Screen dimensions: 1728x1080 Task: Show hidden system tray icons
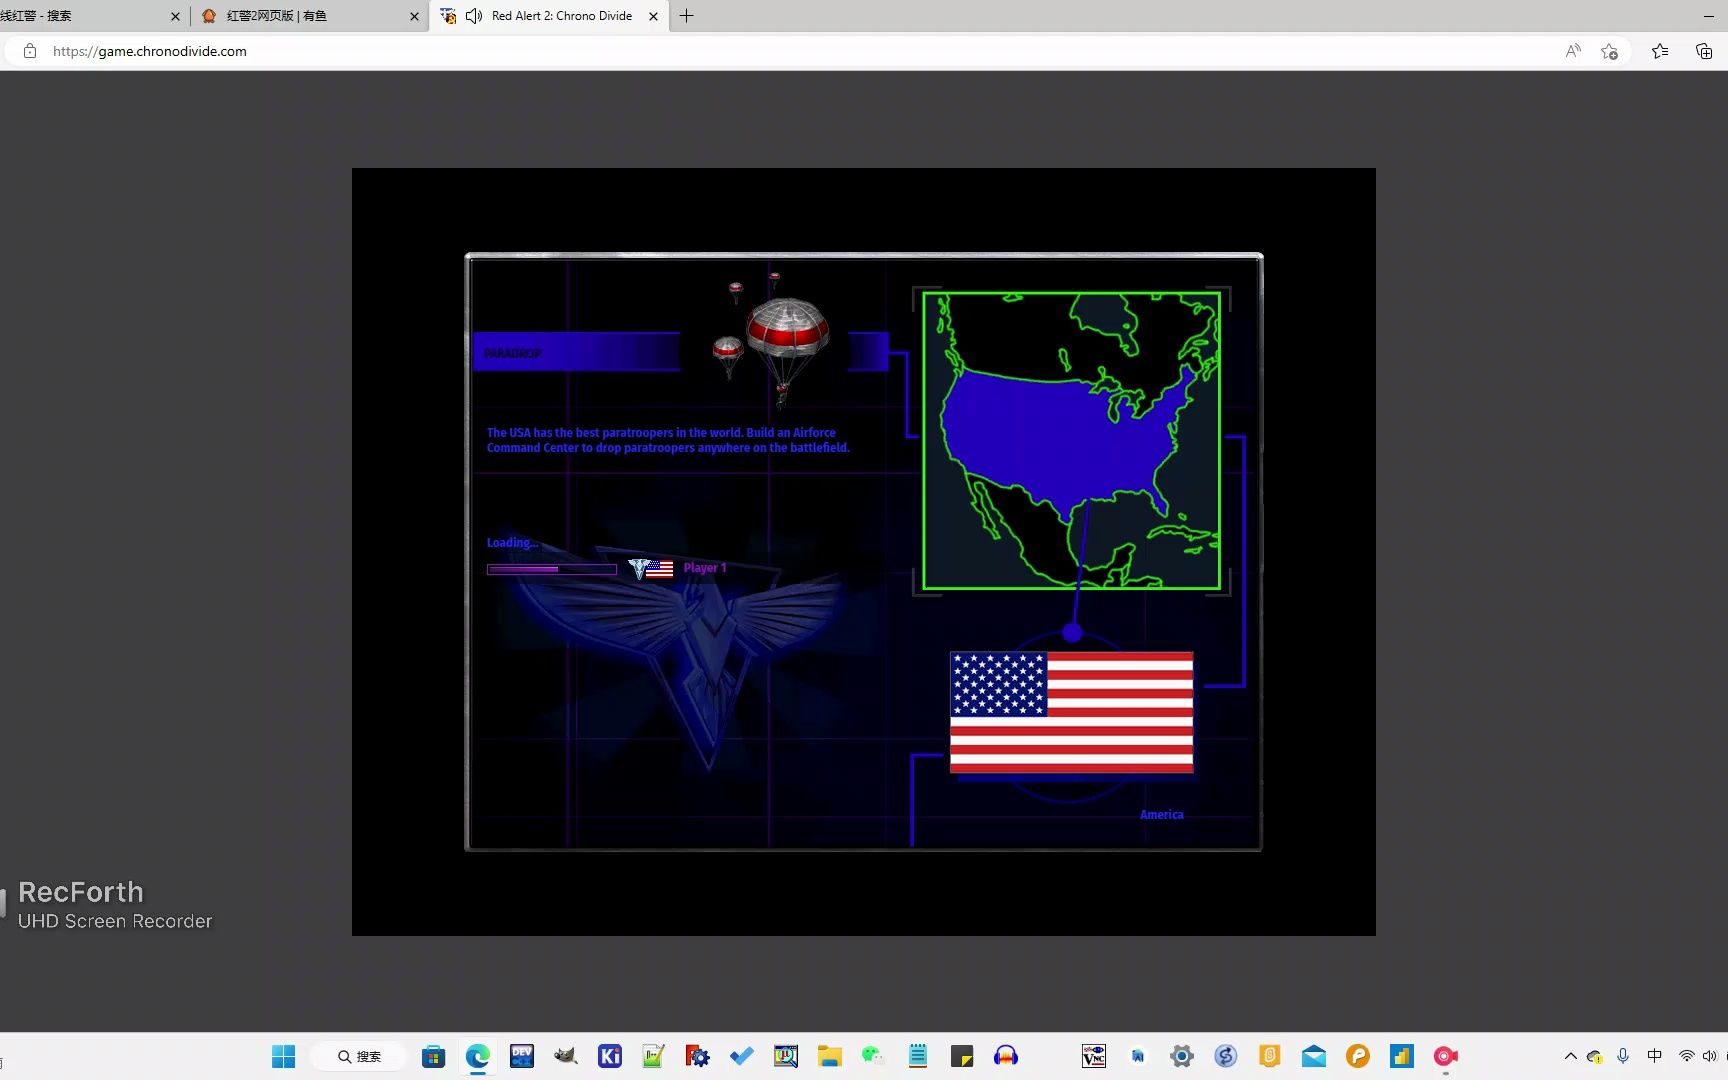coord(1570,1056)
